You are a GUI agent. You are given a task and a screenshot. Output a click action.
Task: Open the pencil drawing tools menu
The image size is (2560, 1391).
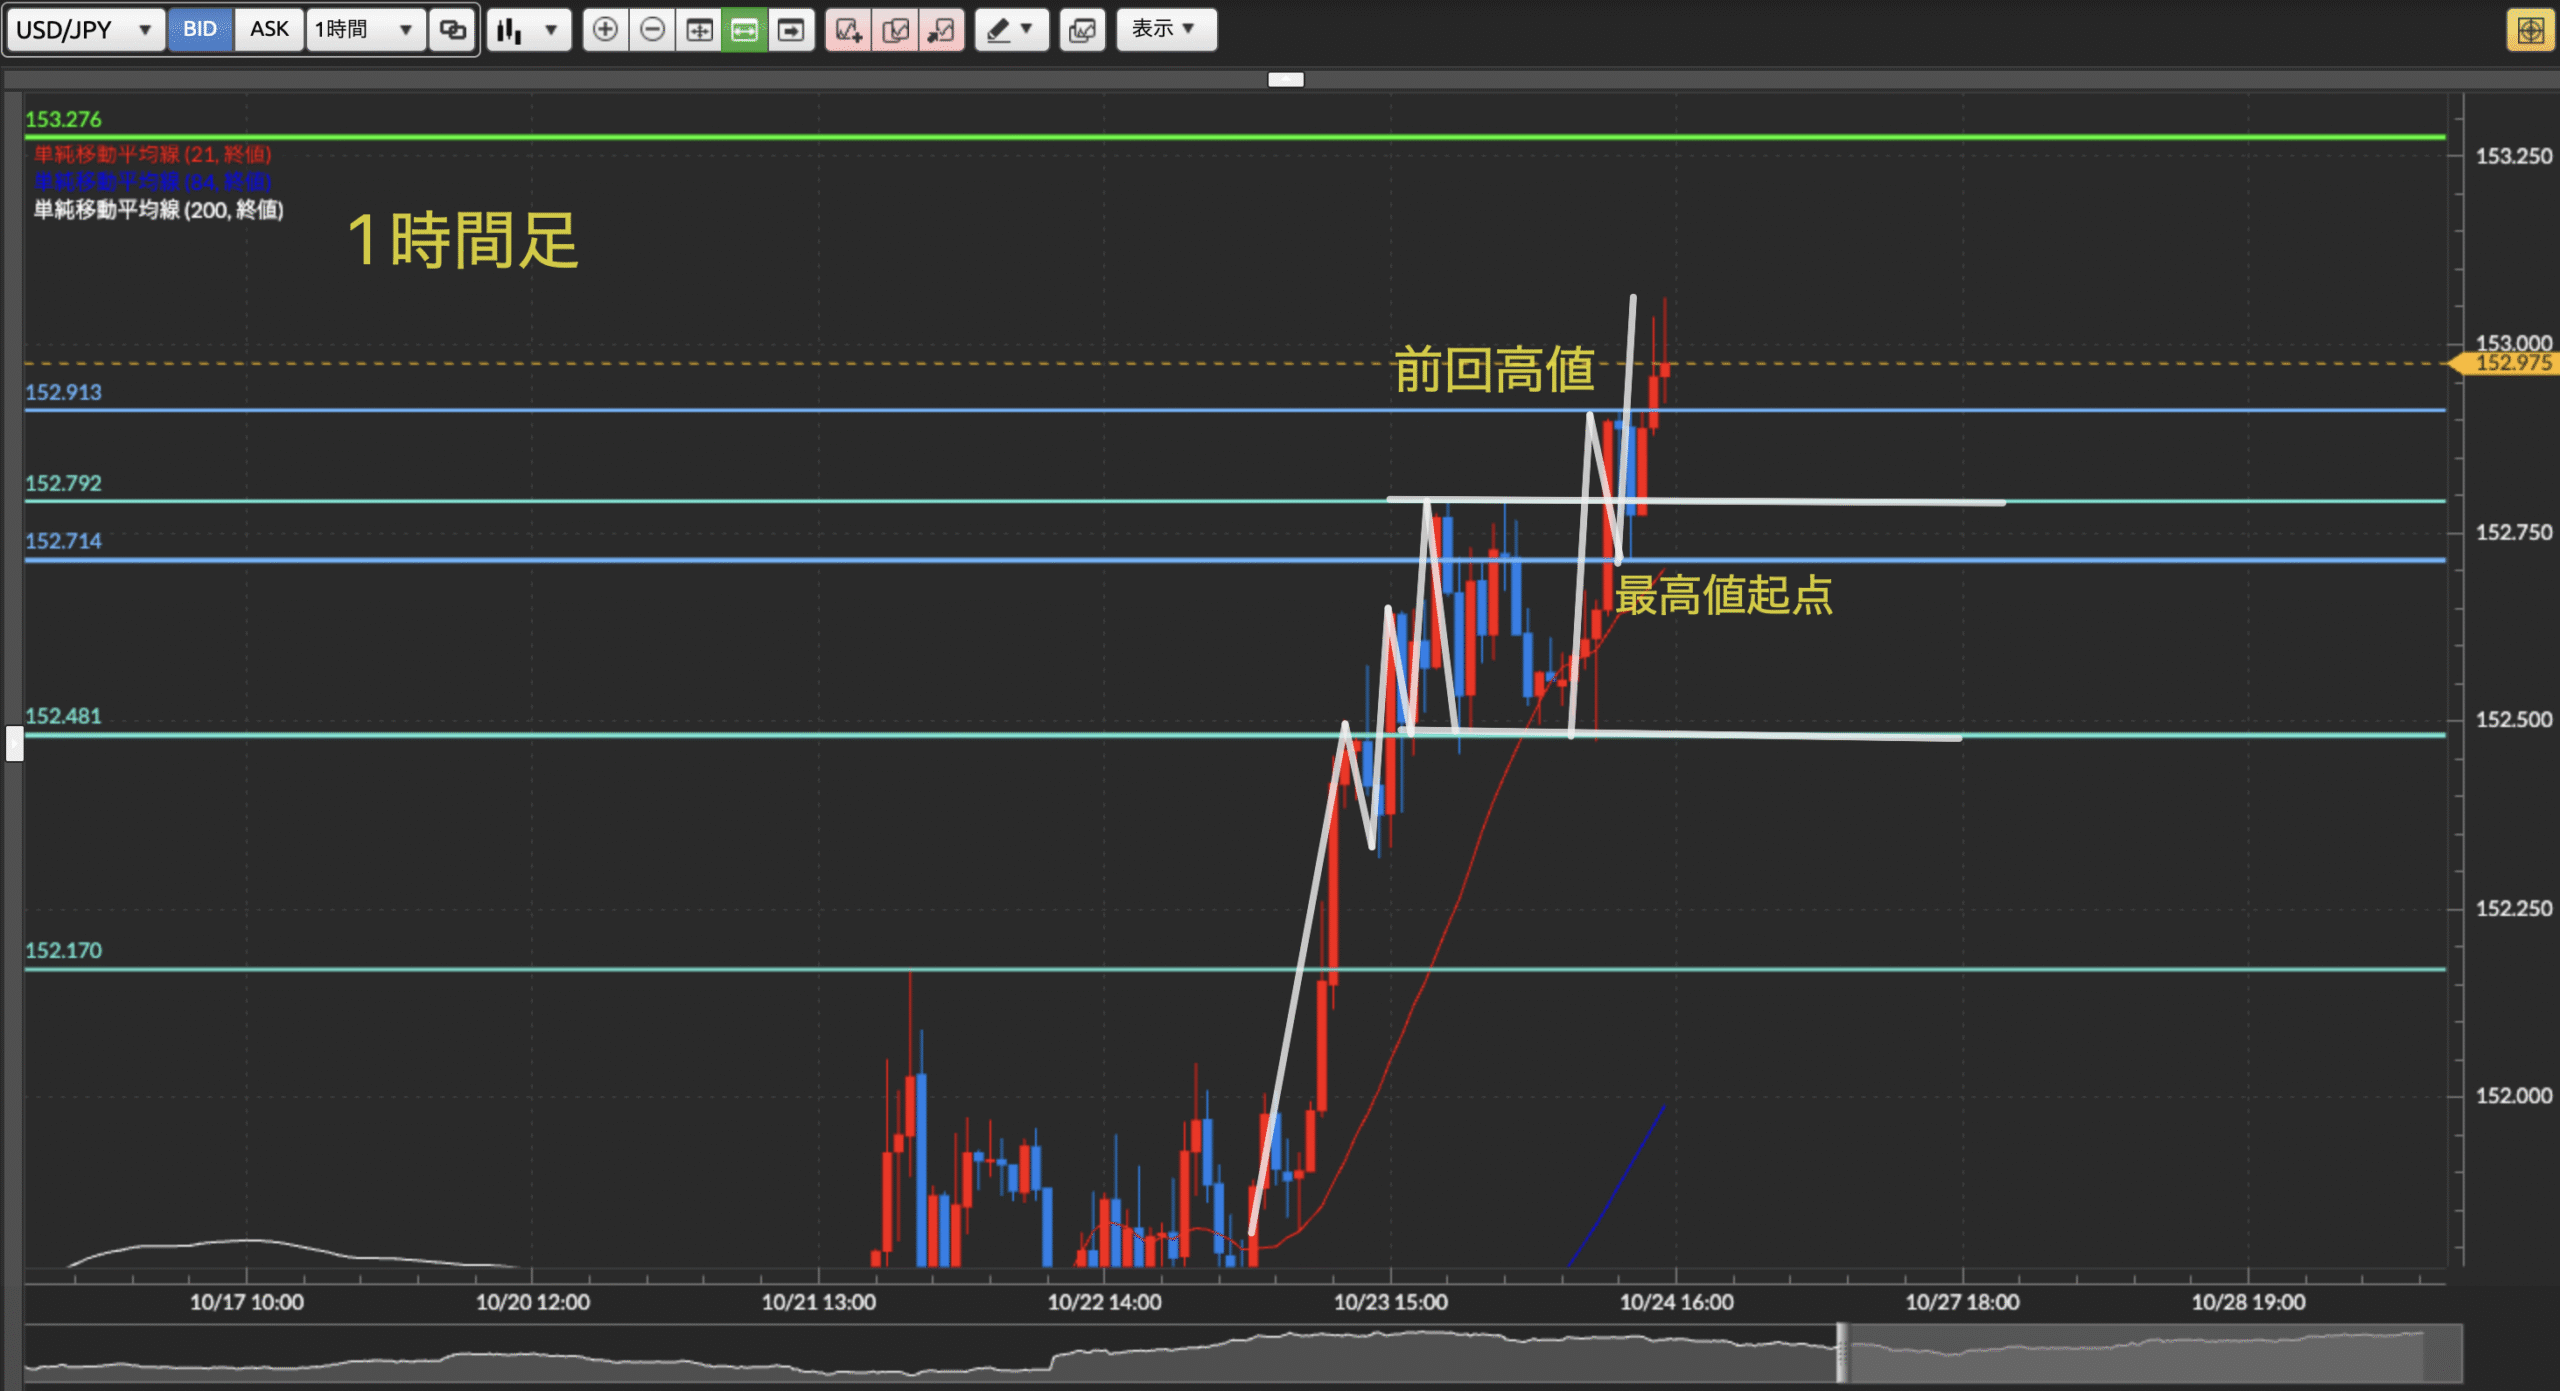coord(1010,30)
